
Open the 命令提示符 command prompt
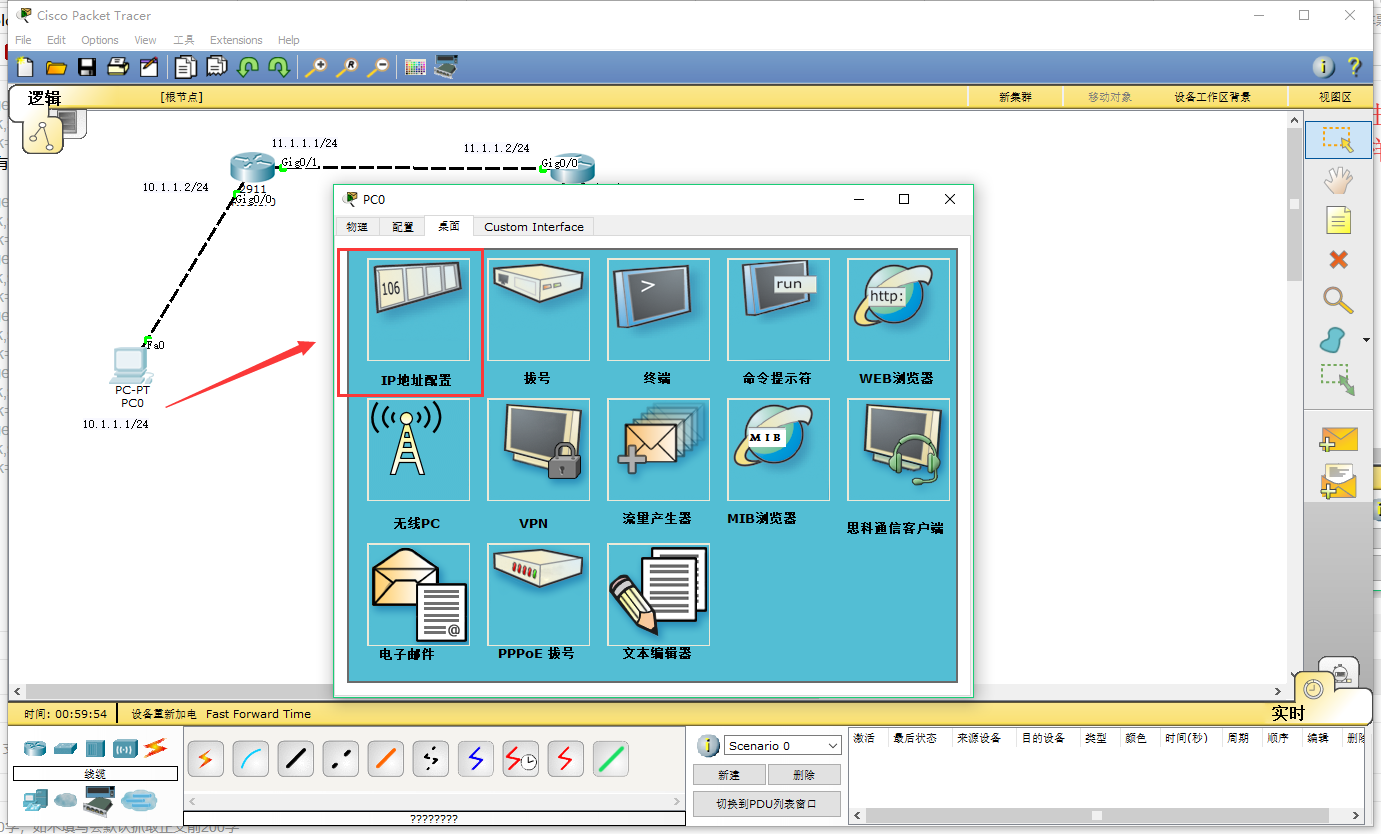point(778,309)
